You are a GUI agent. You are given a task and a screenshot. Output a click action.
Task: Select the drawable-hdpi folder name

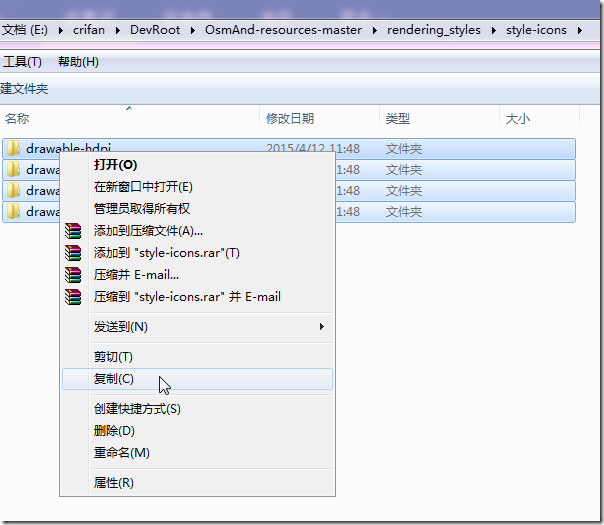(69, 148)
